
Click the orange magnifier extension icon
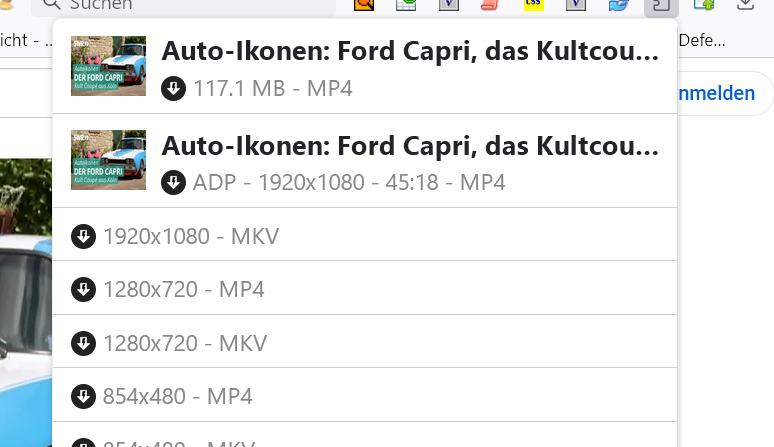pyautogui.click(x=364, y=4)
